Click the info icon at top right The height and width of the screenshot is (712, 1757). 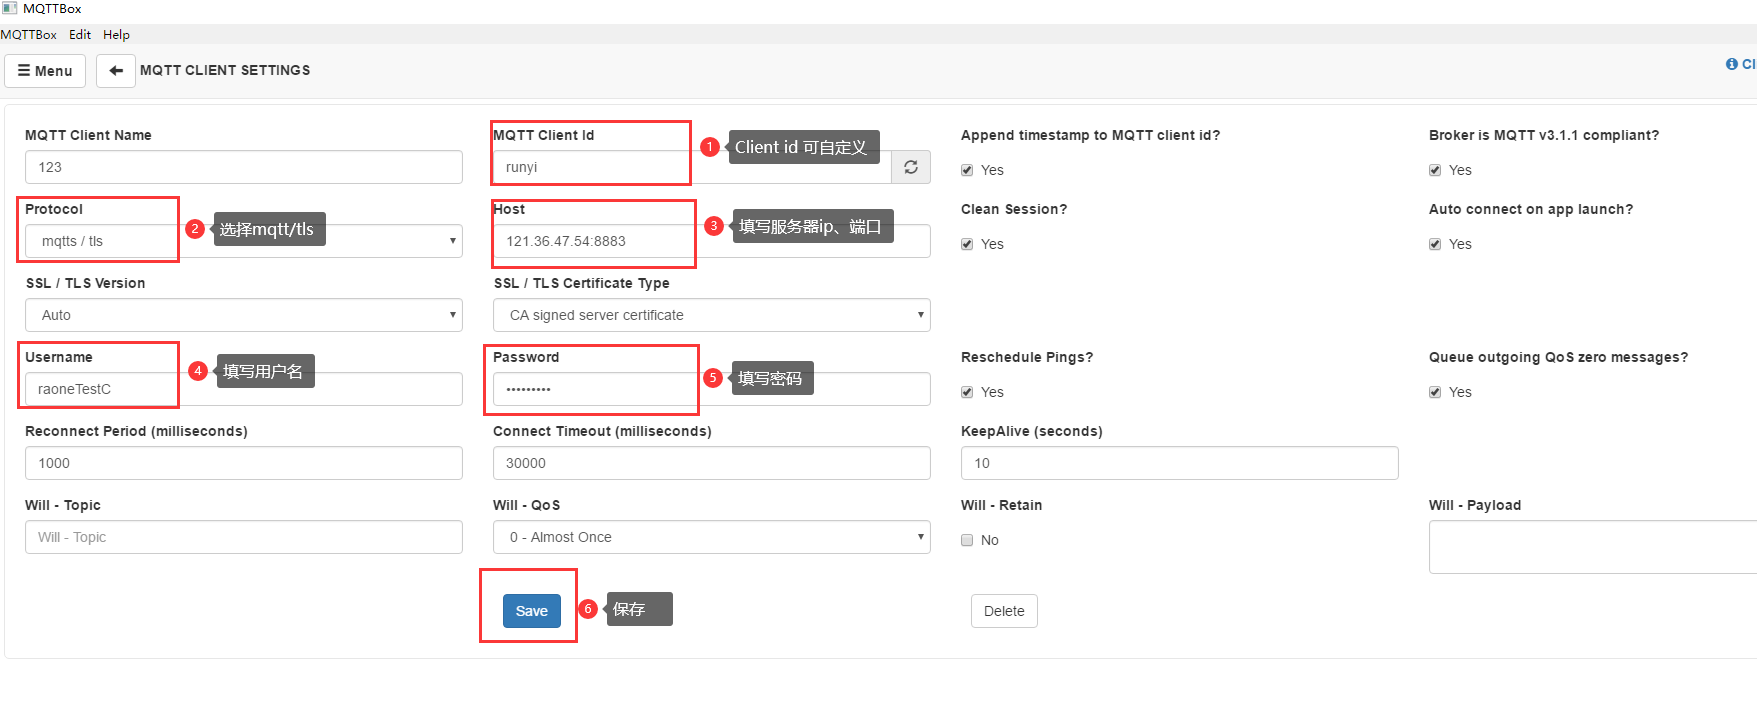click(1732, 64)
